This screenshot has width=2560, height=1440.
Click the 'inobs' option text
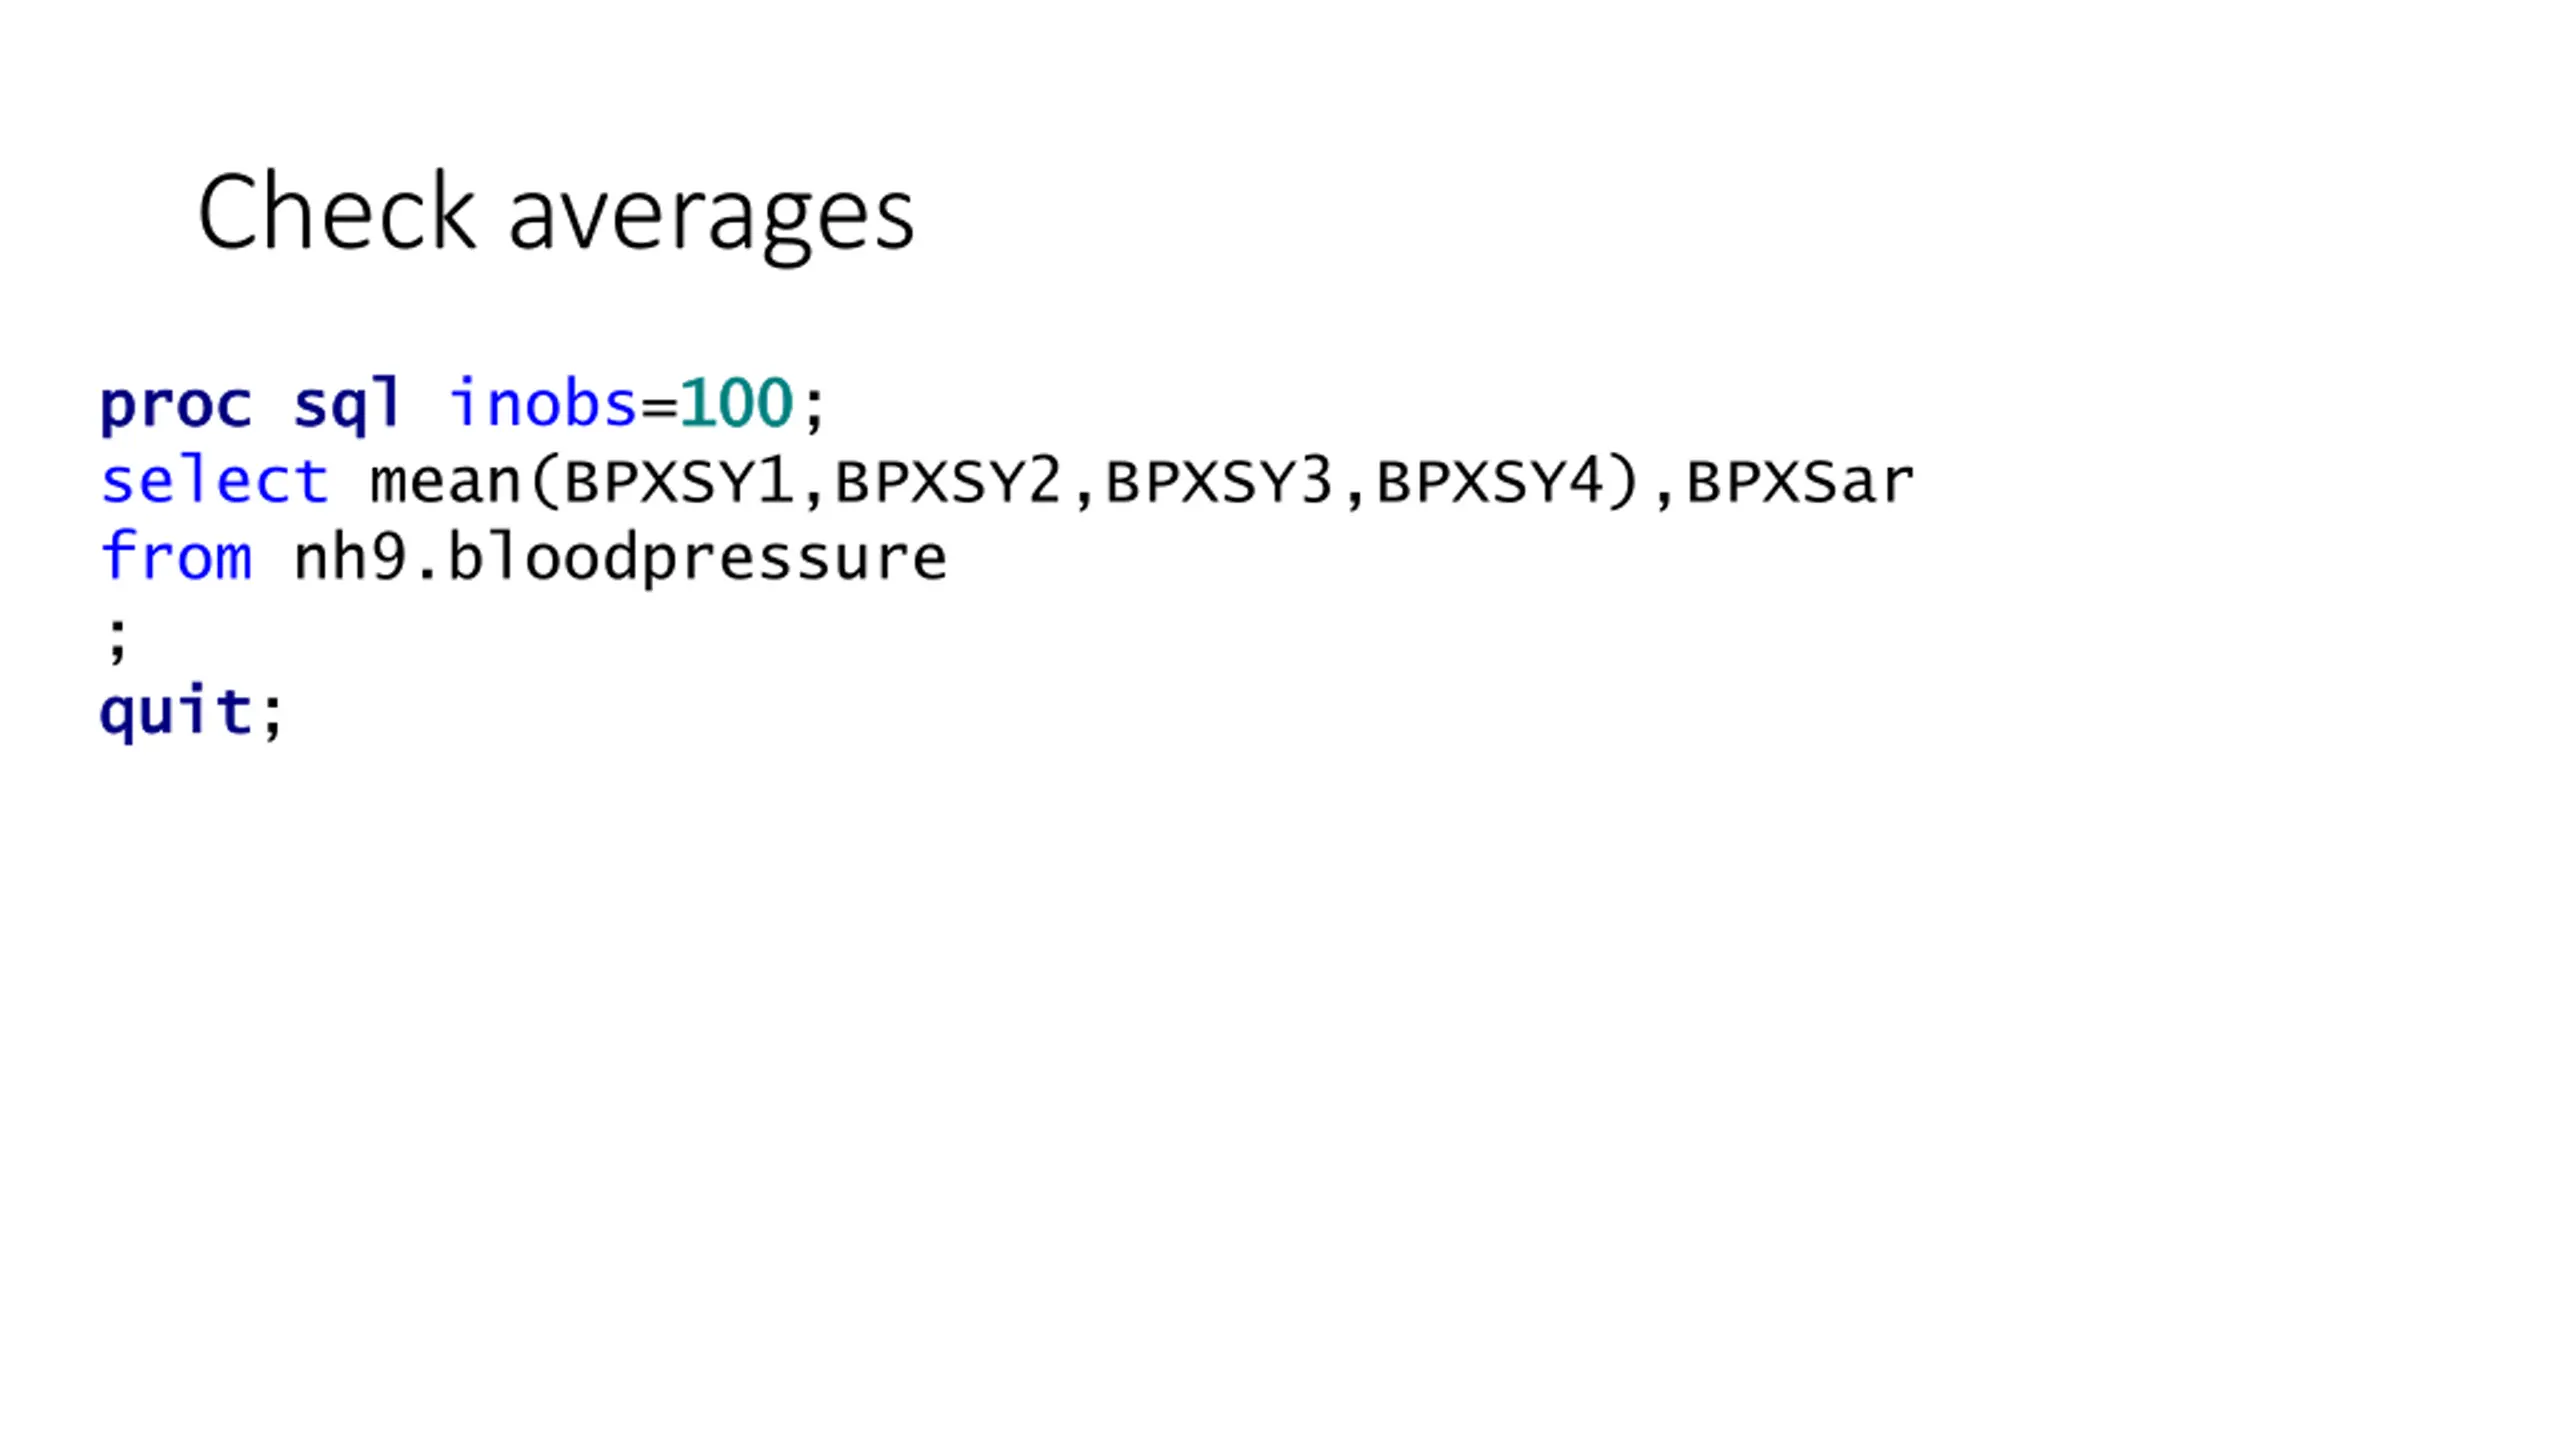(543, 402)
